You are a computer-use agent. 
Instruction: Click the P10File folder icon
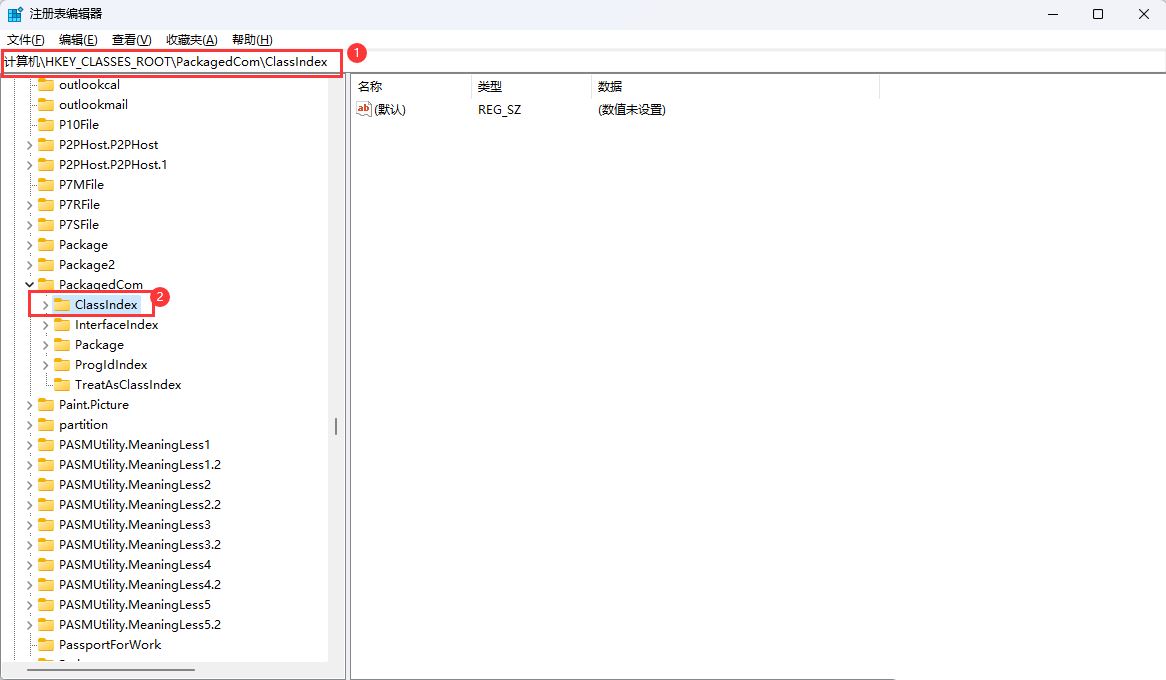tap(46, 124)
